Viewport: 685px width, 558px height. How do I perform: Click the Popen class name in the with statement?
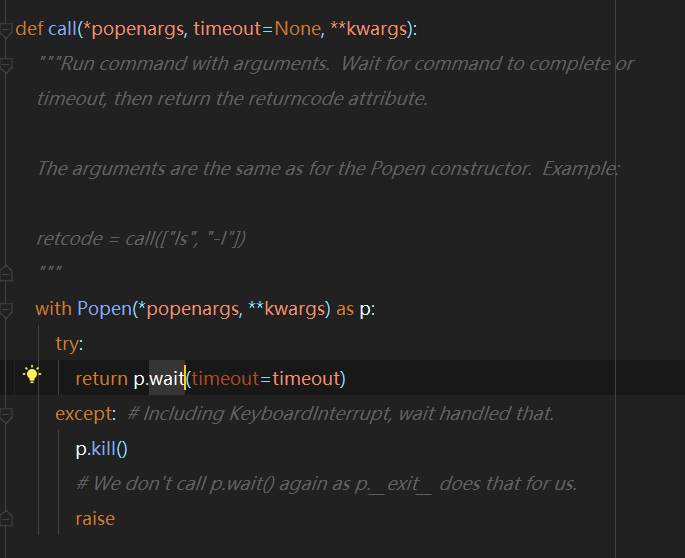(x=104, y=308)
